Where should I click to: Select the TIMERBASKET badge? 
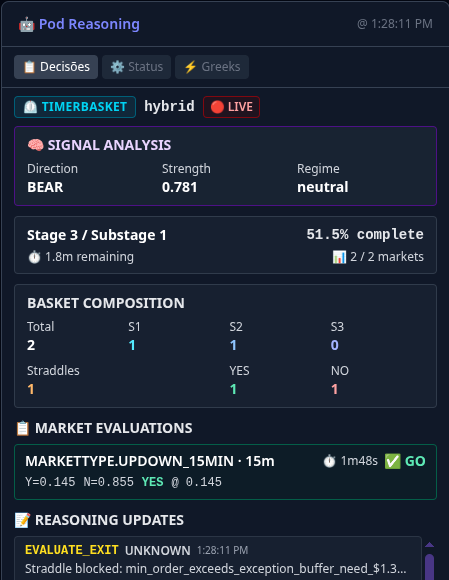tap(75, 107)
